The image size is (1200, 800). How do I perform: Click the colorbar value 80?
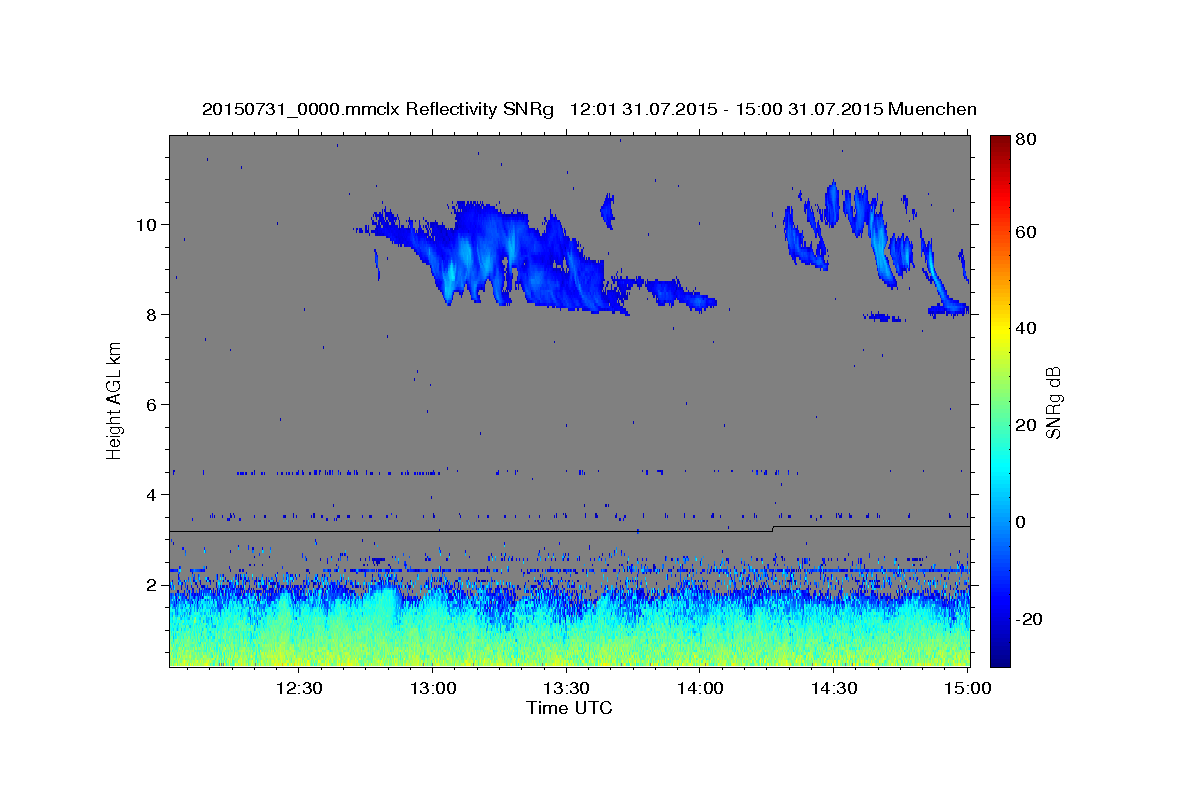[x=1026, y=140]
